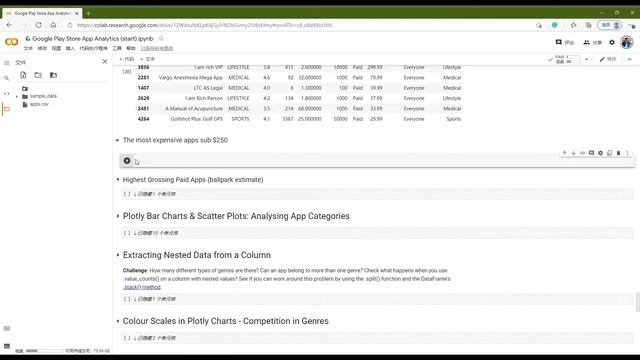Screen dimensions: 640x360
Task: Select the apps.csv file
Action: (39, 104)
